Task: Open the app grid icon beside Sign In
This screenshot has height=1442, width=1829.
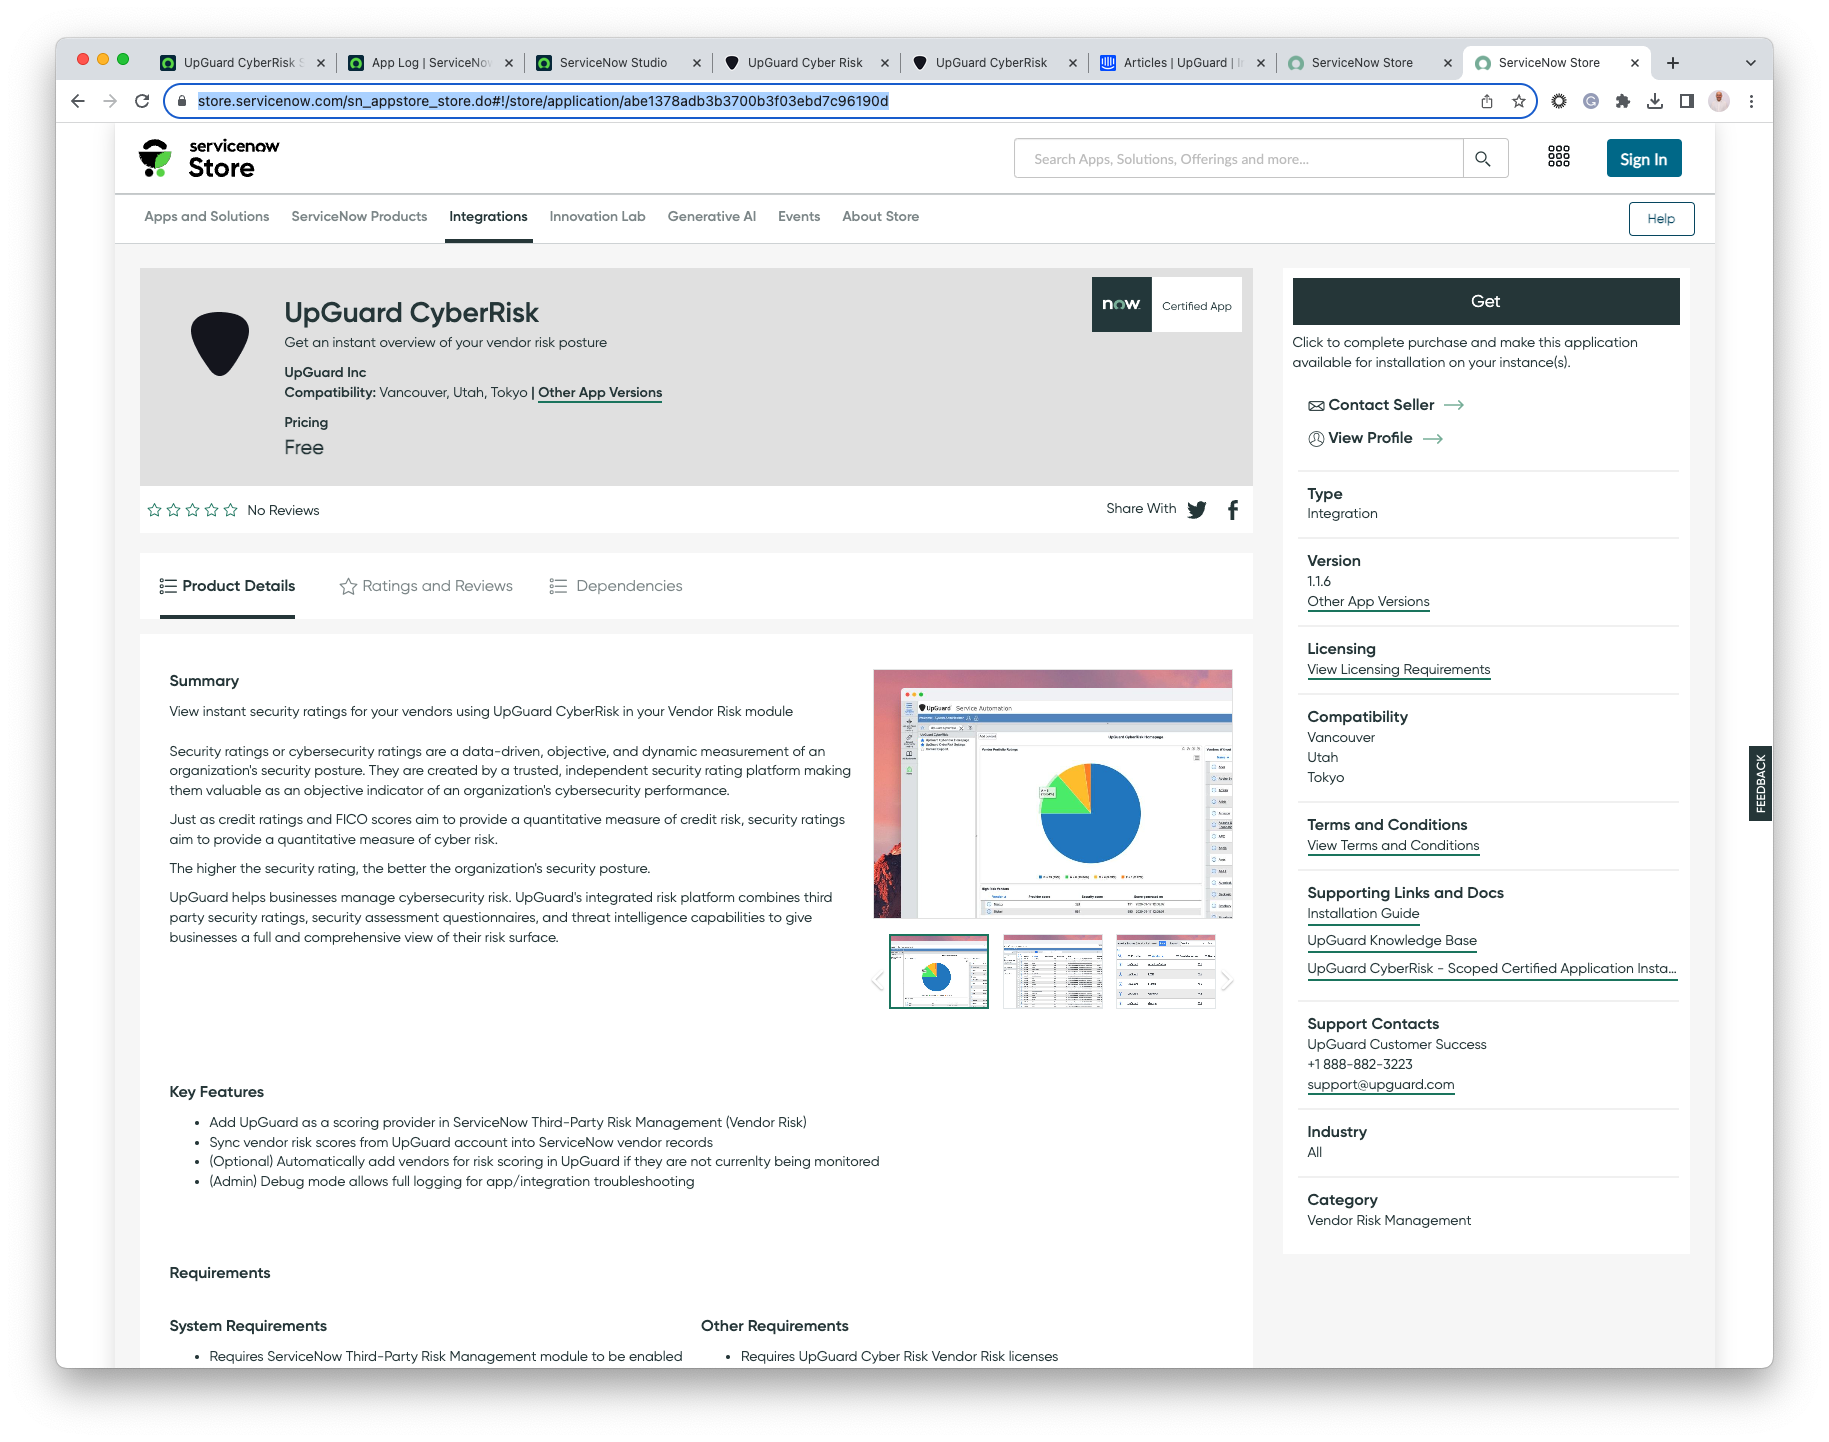Action: tap(1559, 157)
